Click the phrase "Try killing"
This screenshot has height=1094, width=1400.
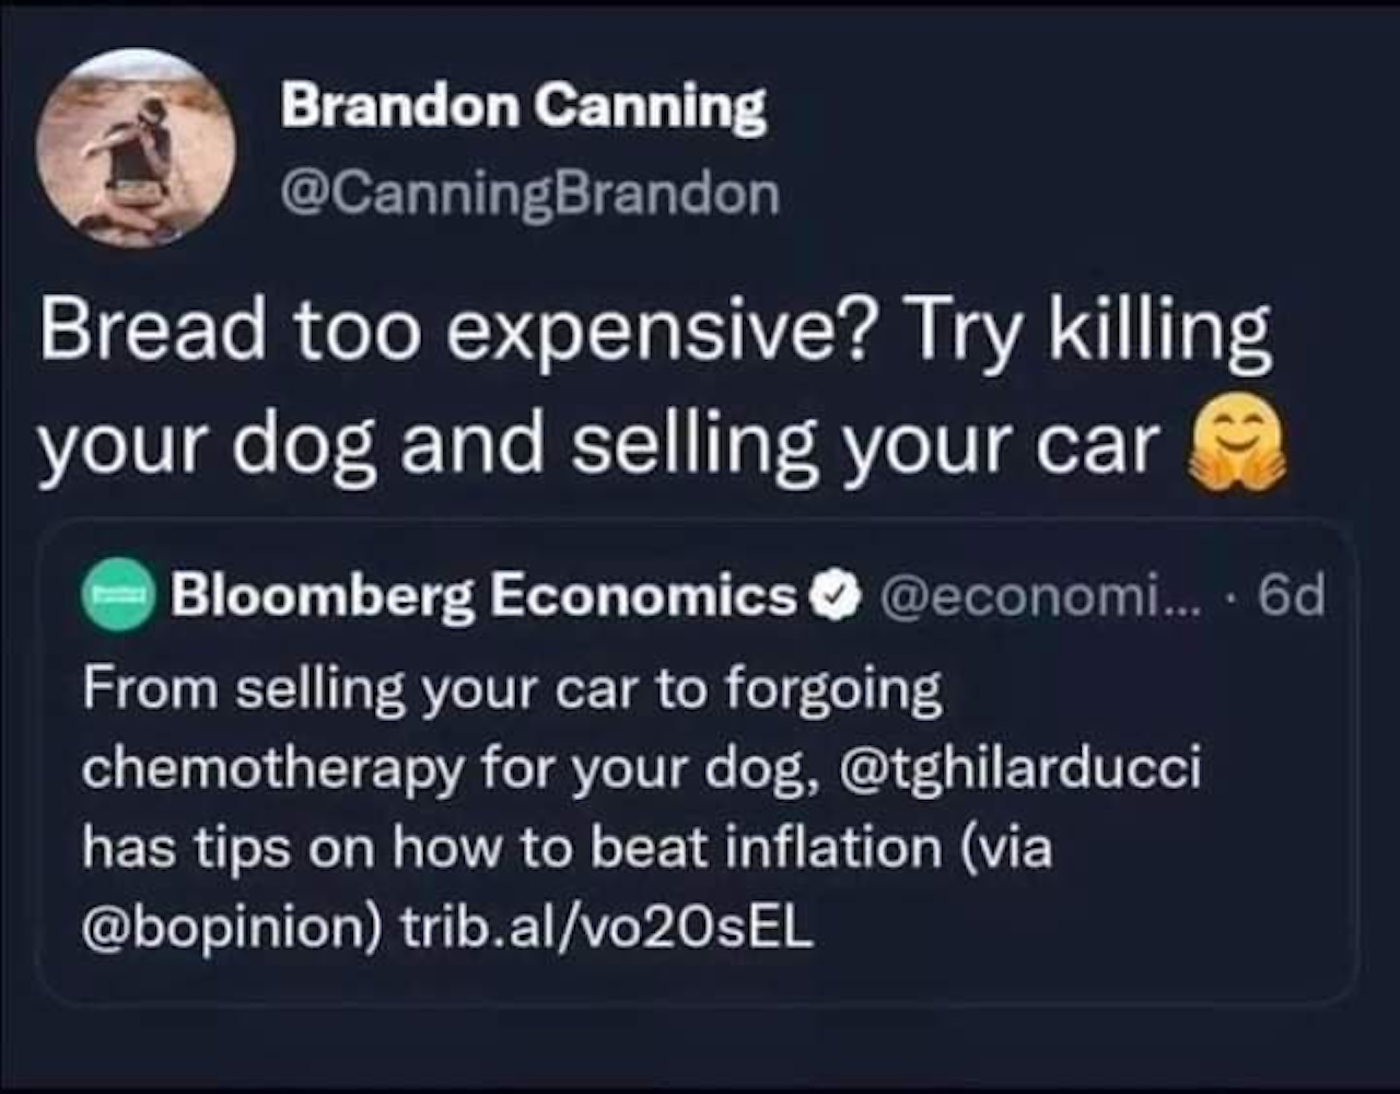[x=1087, y=330]
